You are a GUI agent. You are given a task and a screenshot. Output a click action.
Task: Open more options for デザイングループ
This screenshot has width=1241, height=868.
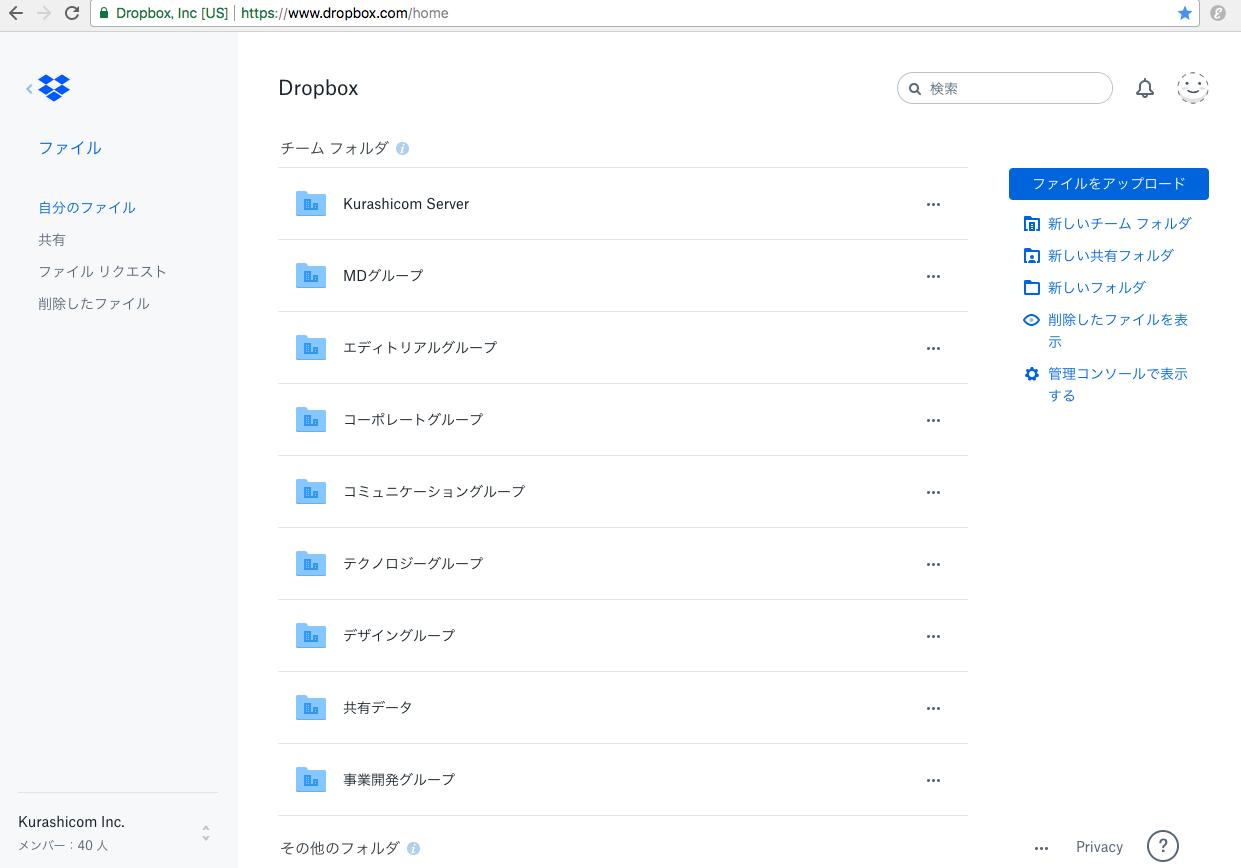click(933, 636)
